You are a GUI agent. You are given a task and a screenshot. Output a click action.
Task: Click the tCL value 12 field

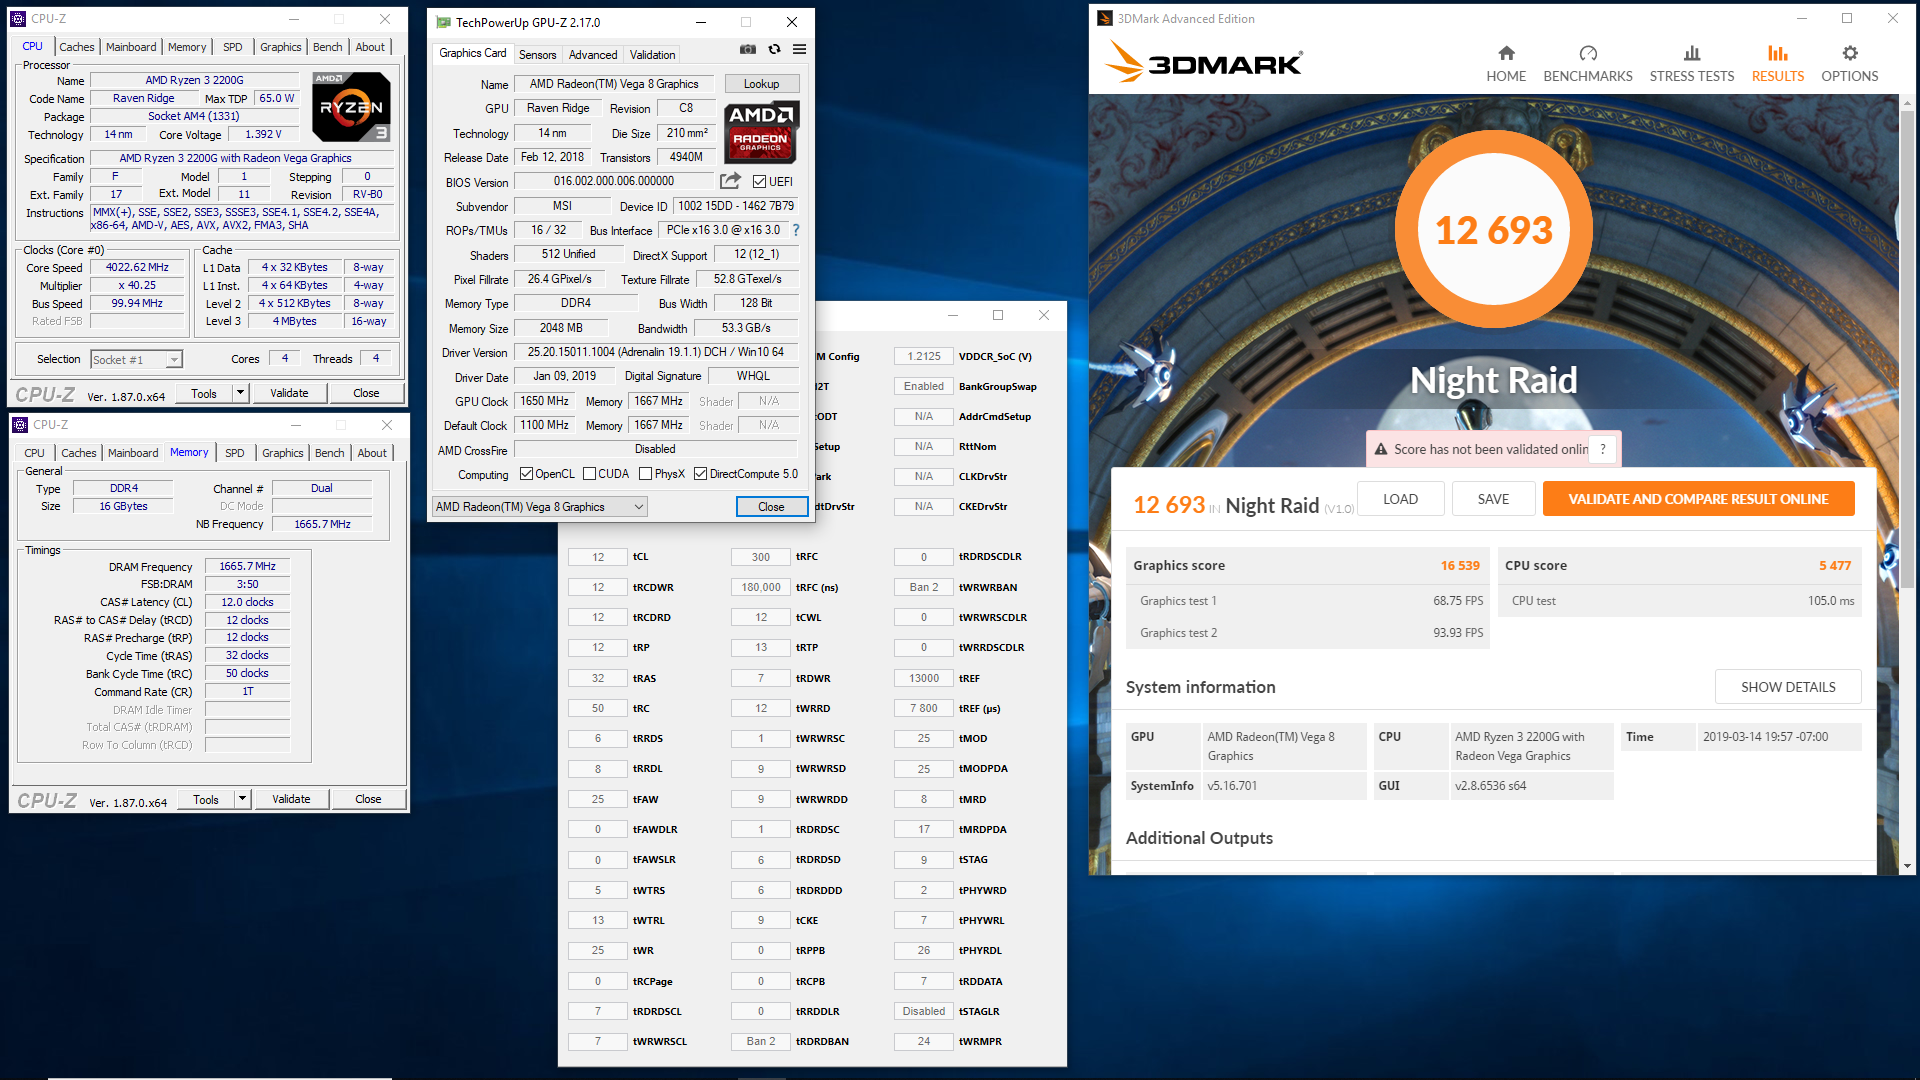tap(598, 557)
